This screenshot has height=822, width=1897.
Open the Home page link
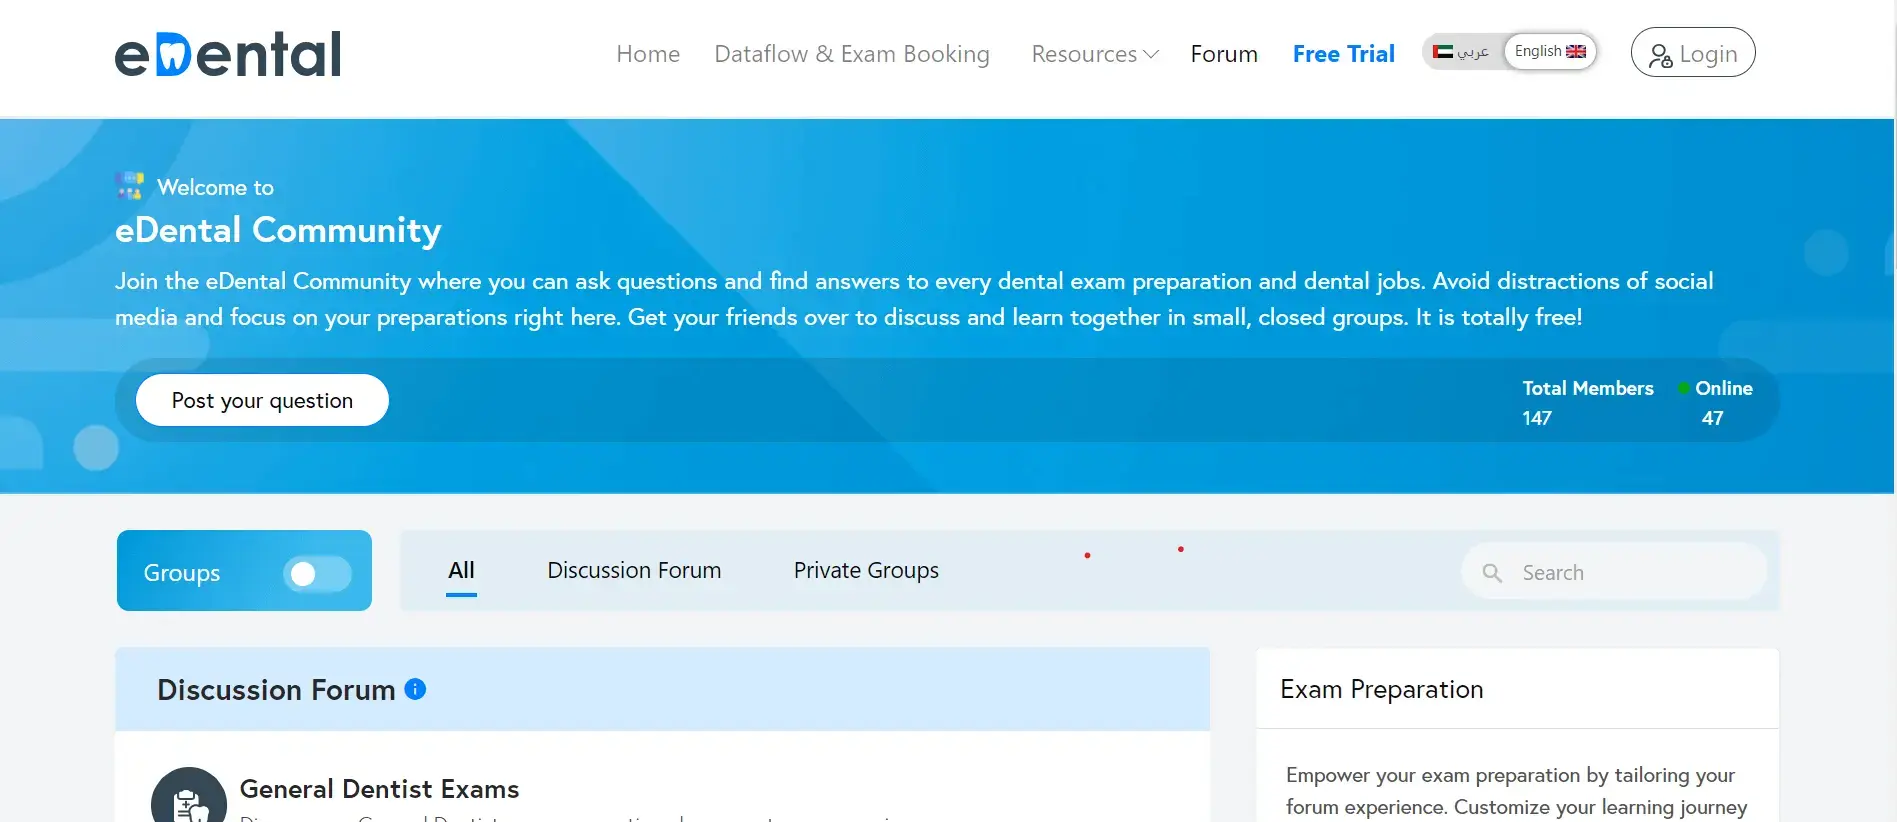click(648, 54)
